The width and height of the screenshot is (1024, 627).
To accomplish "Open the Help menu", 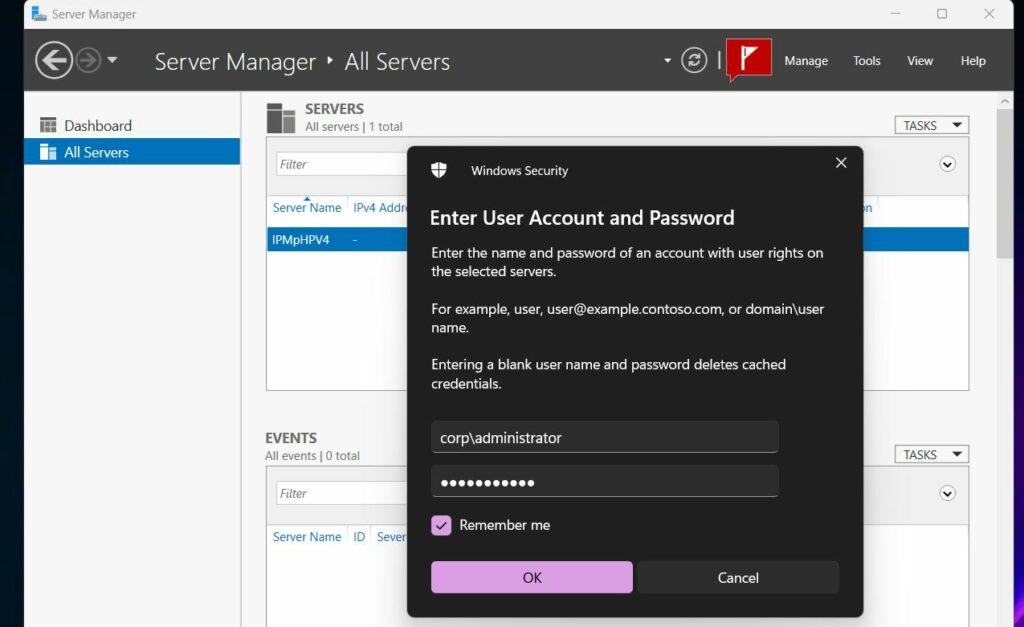I will 972,61.
